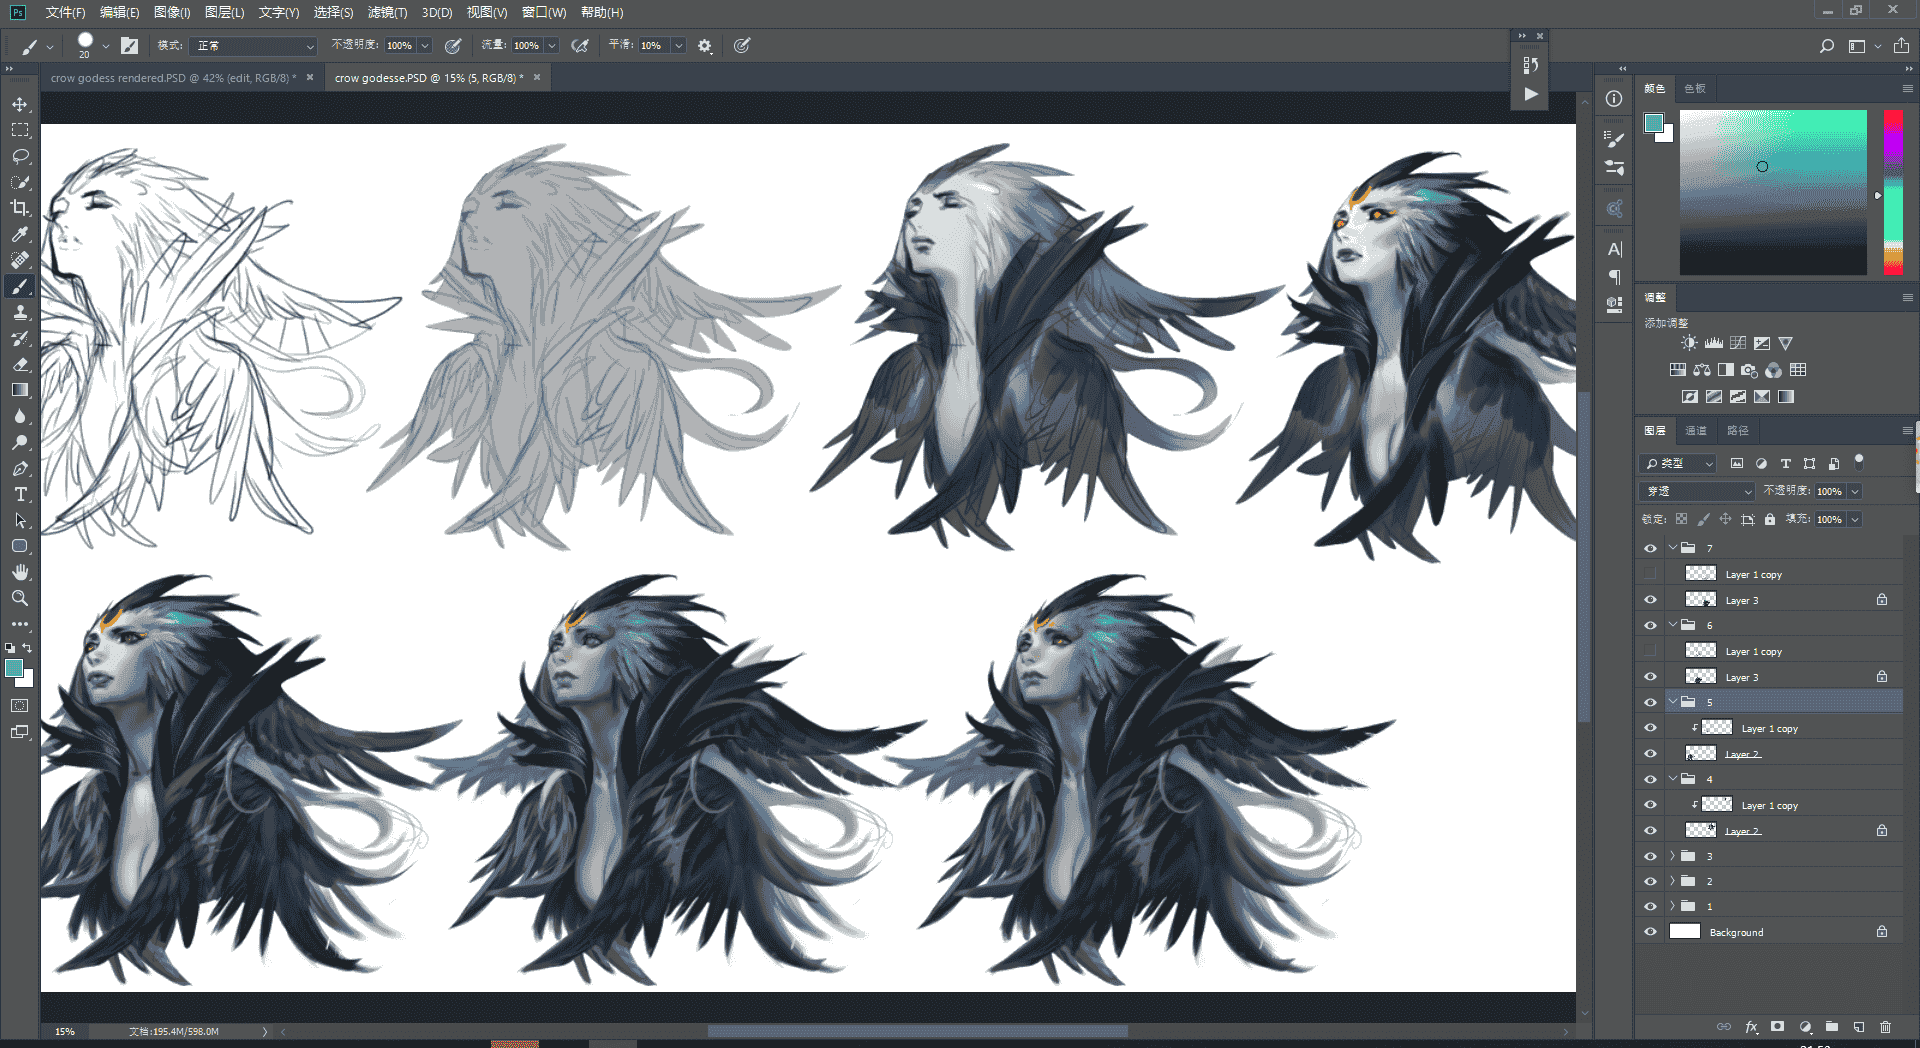Expand group 3 in layers panel
The image size is (1920, 1048).
pos(1672,856)
